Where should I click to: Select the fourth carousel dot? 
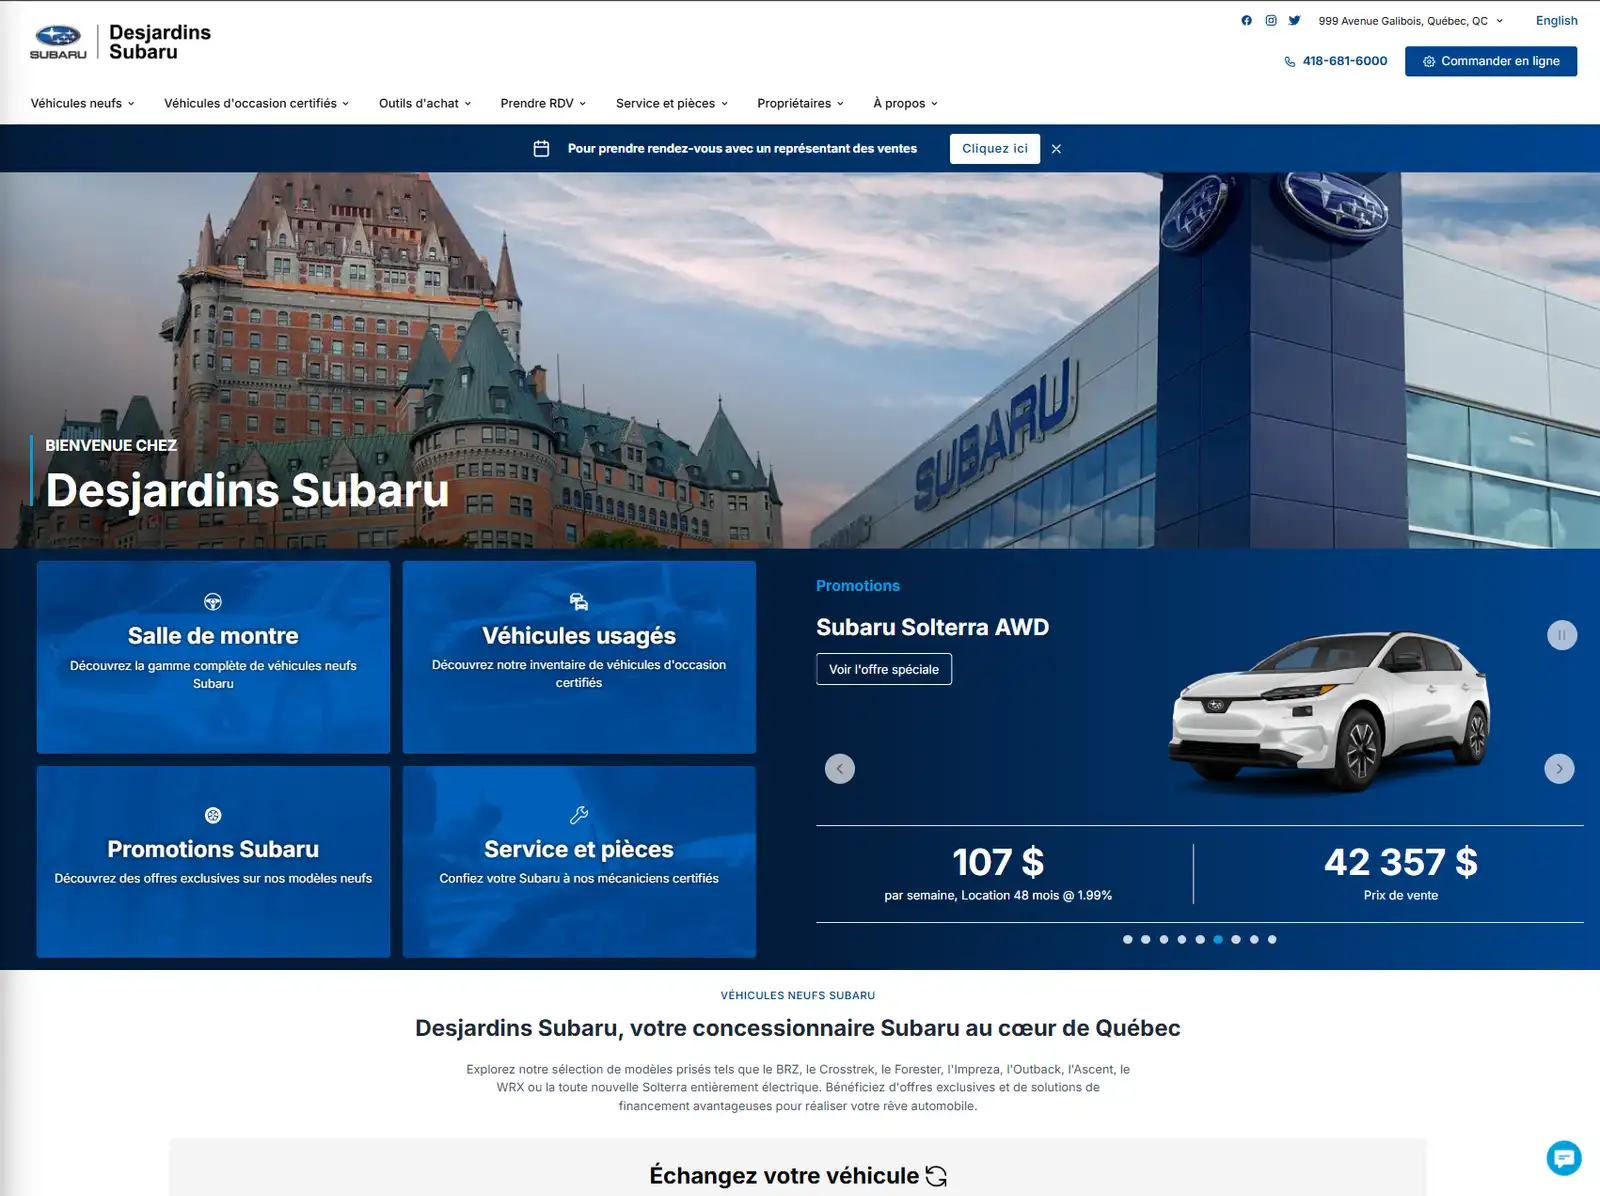[x=1182, y=939]
